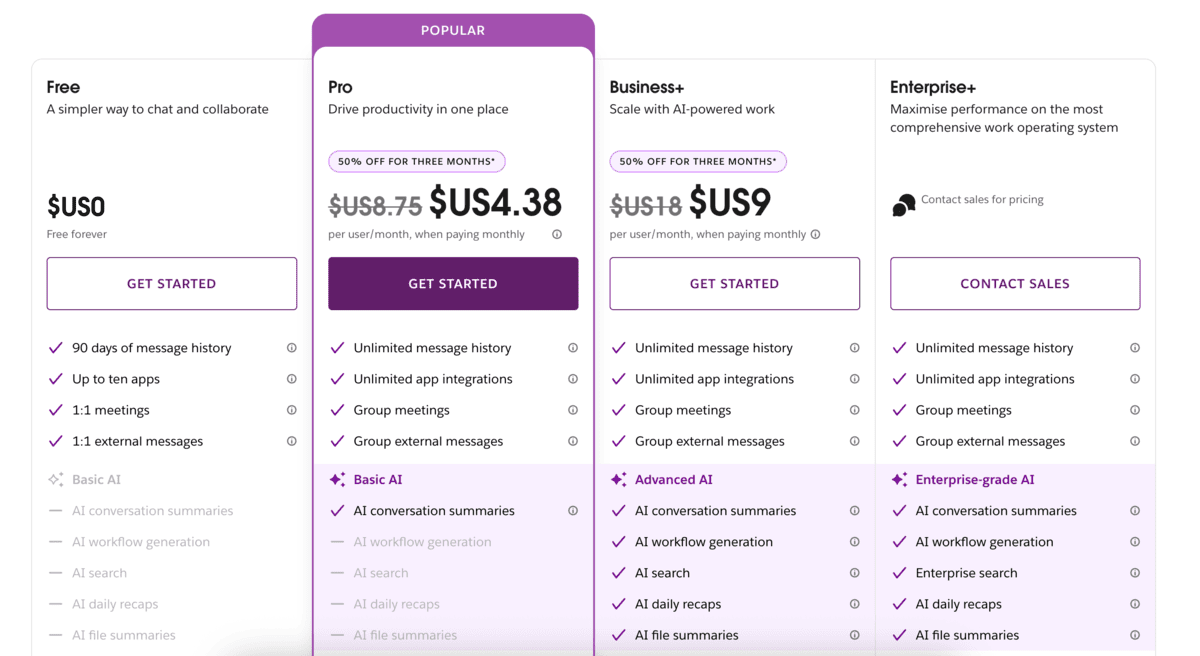Image resolution: width=1200 pixels, height=656 pixels.
Task: Click GET STARTED under Business+
Action: (734, 283)
